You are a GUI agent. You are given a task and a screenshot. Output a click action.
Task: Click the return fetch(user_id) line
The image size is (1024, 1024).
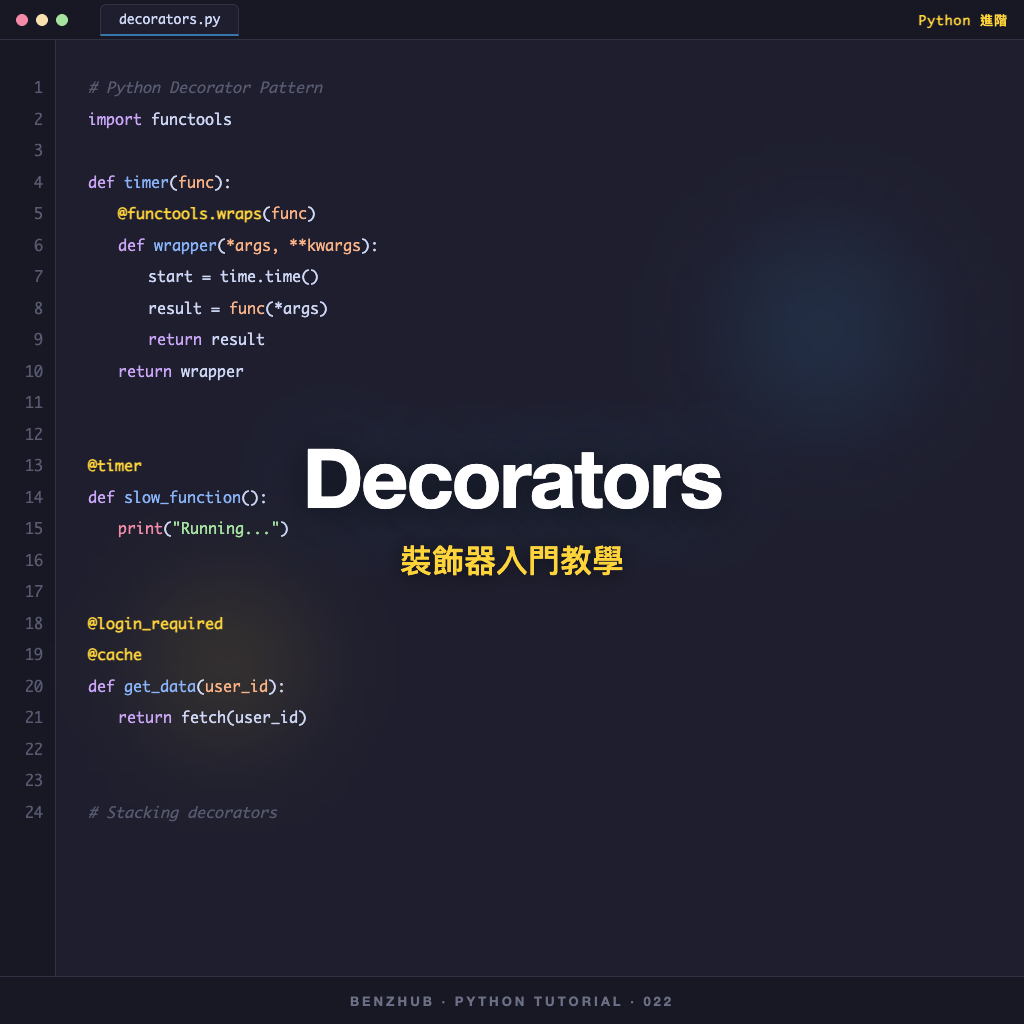[x=212, y=717]
